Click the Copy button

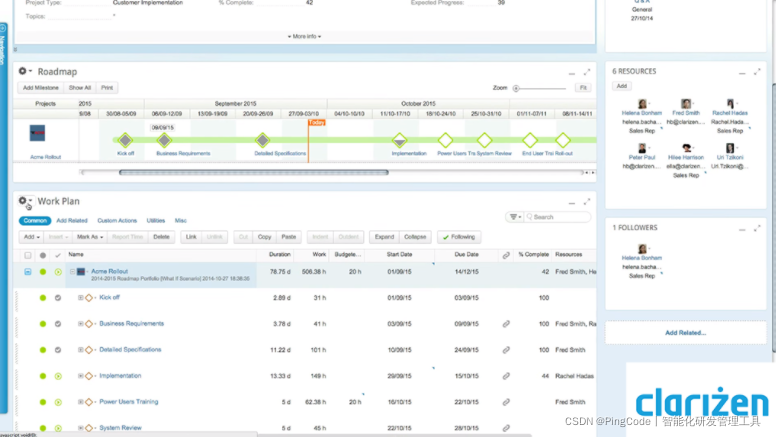pos(264,237)
